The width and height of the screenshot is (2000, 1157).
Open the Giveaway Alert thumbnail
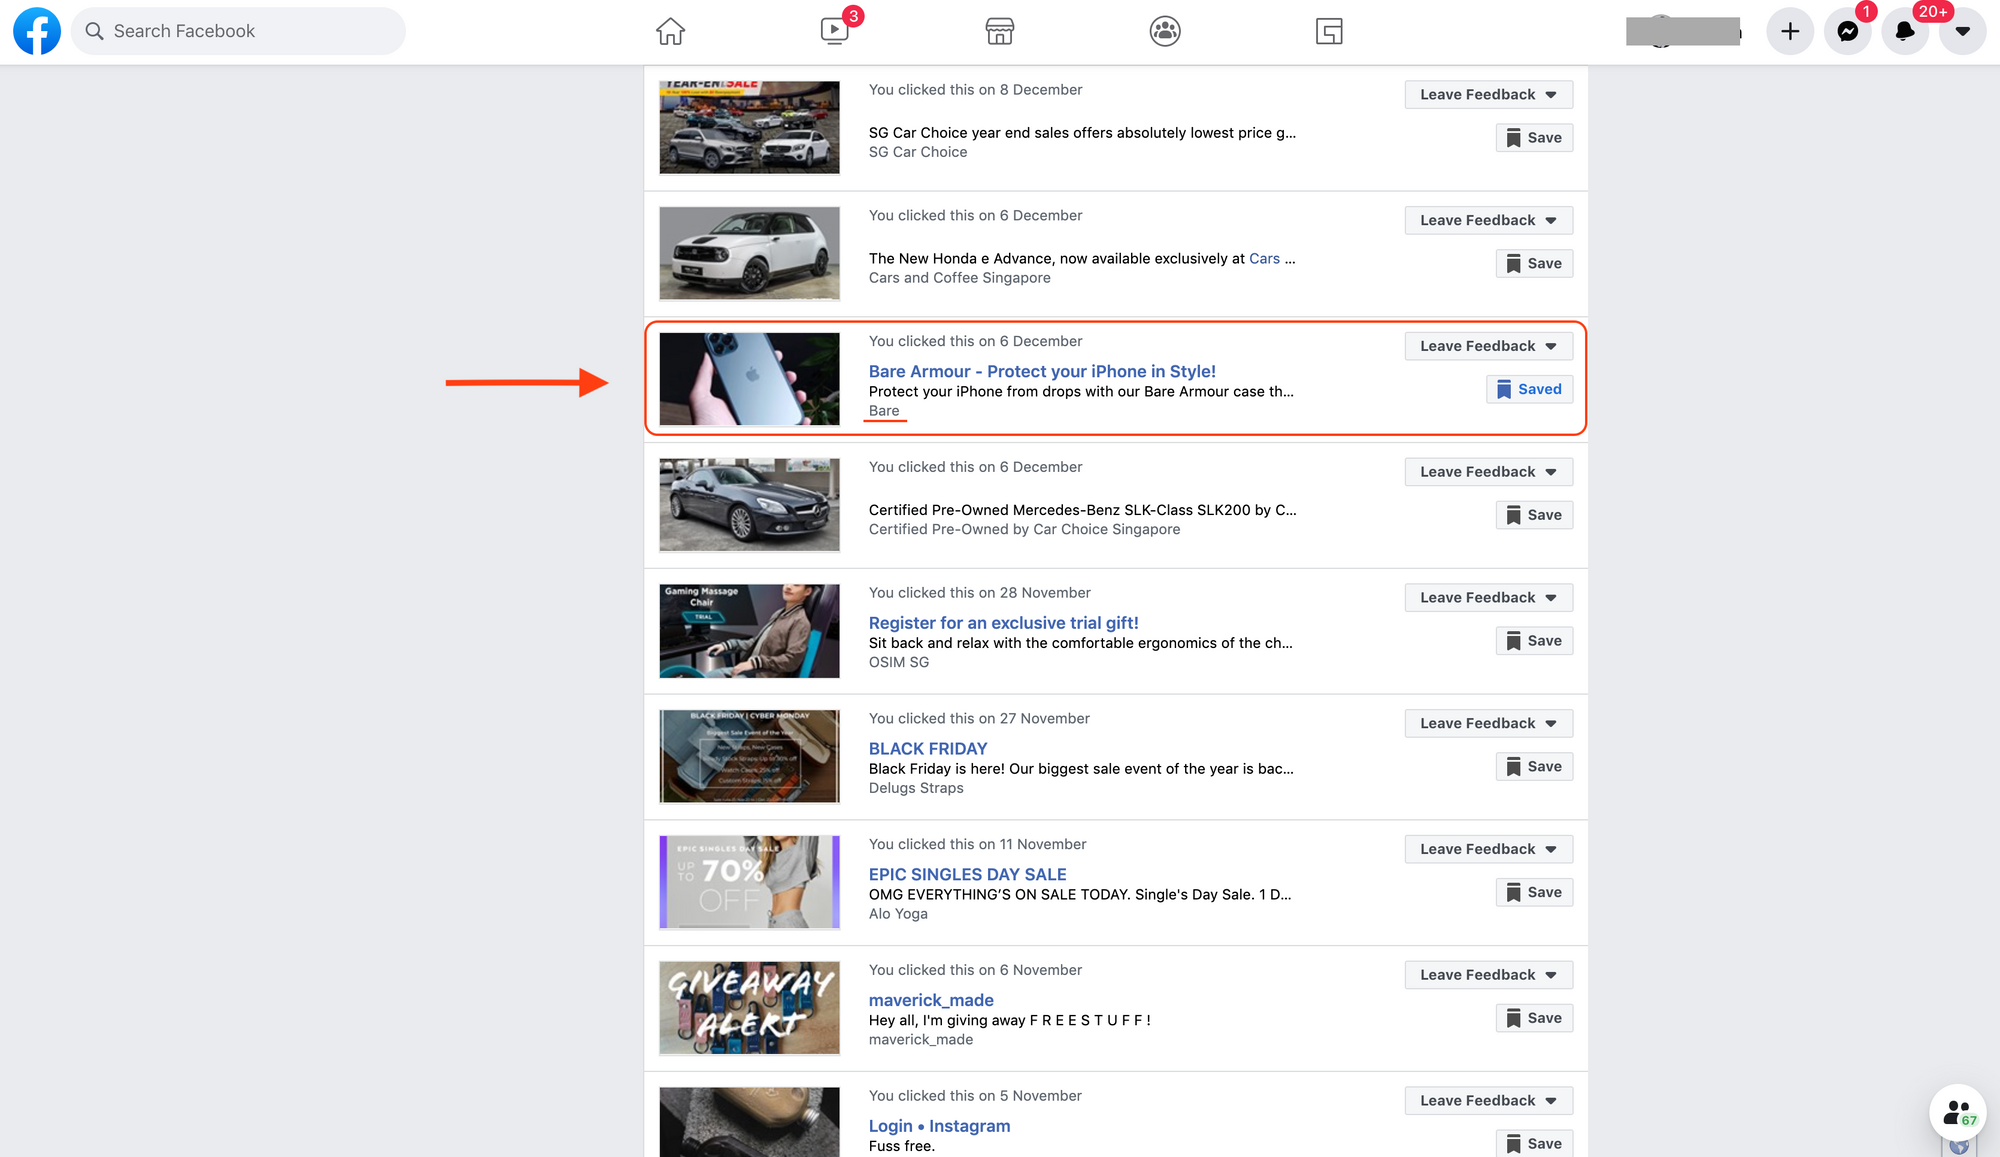749,1008
